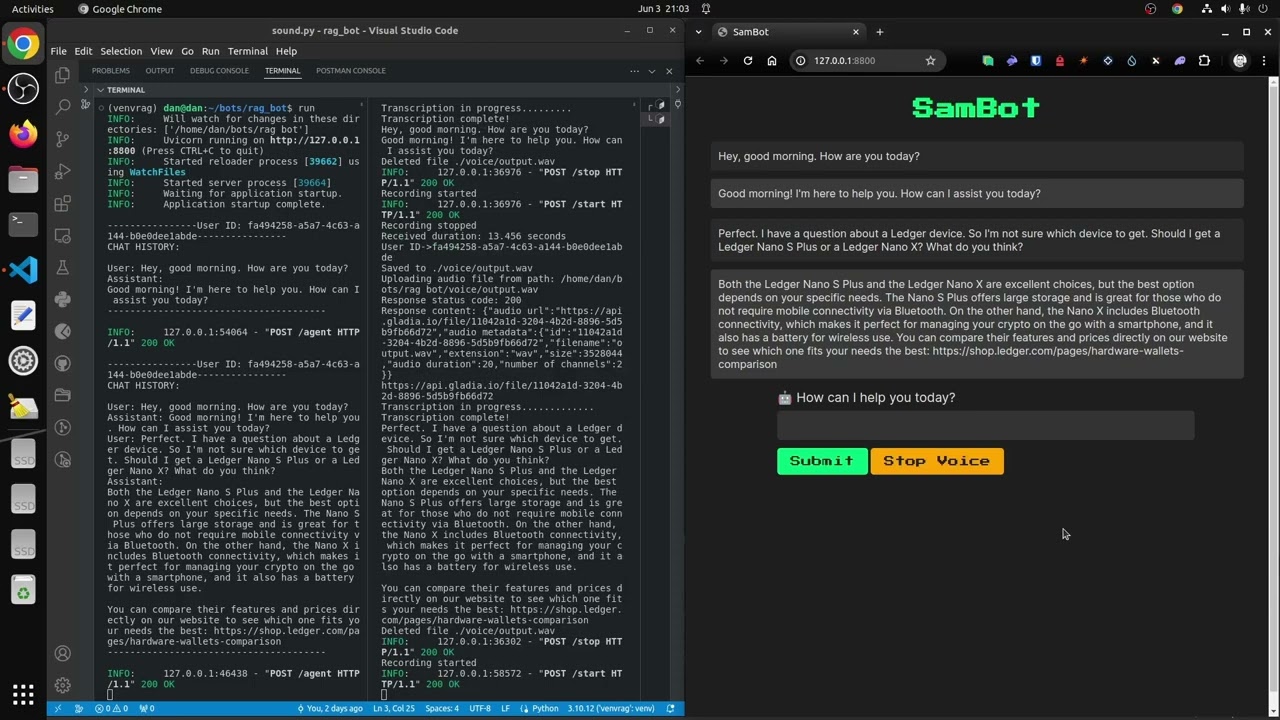
Task: Switch to the DEBUG CONSOLE tab
Action: pyautogui.click(x=219, y=71)
